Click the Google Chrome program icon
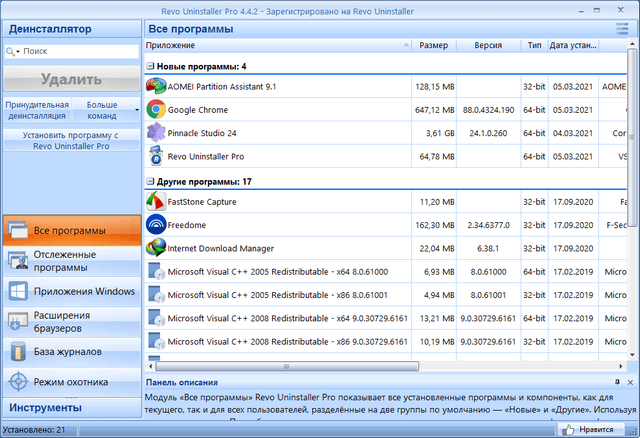Screen dimensions: 640x438 click(x=156, y=109)
